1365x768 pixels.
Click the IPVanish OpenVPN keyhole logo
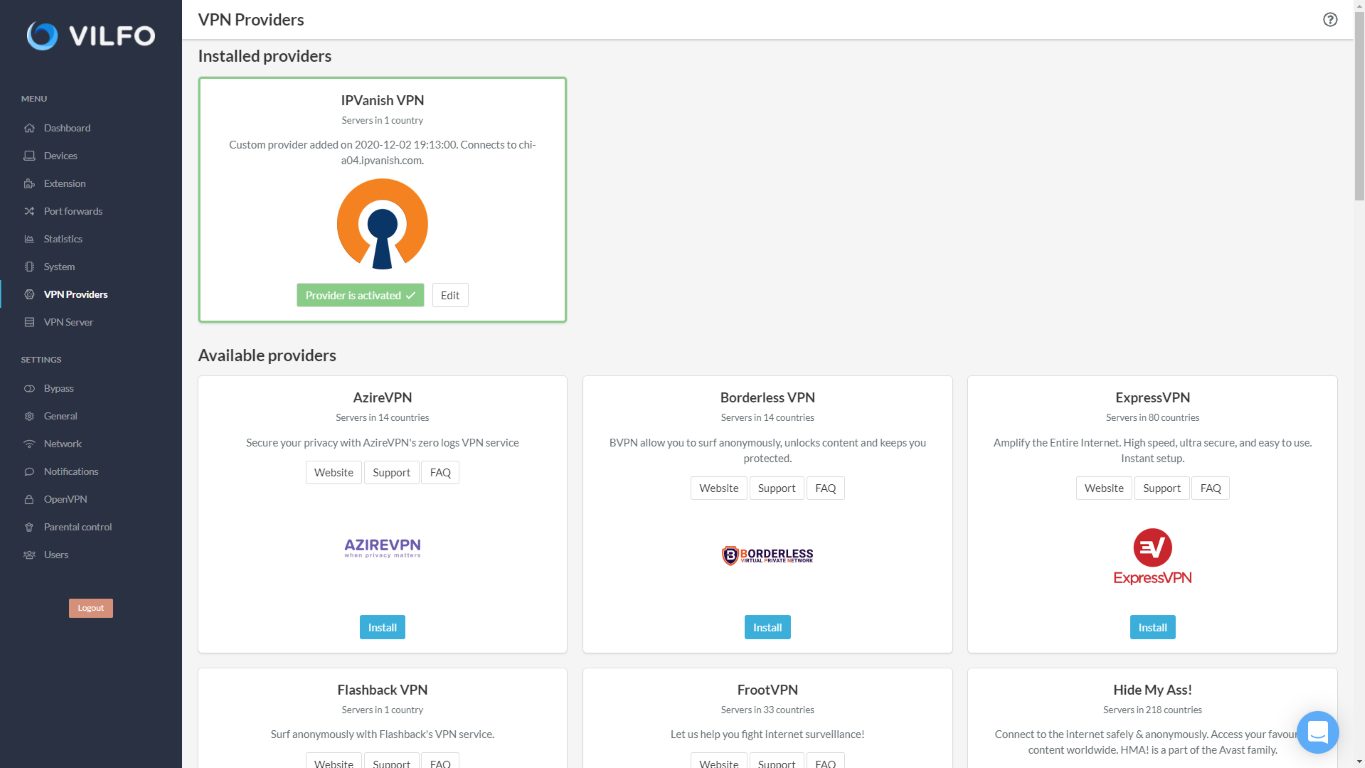click(x=382, y=224)
